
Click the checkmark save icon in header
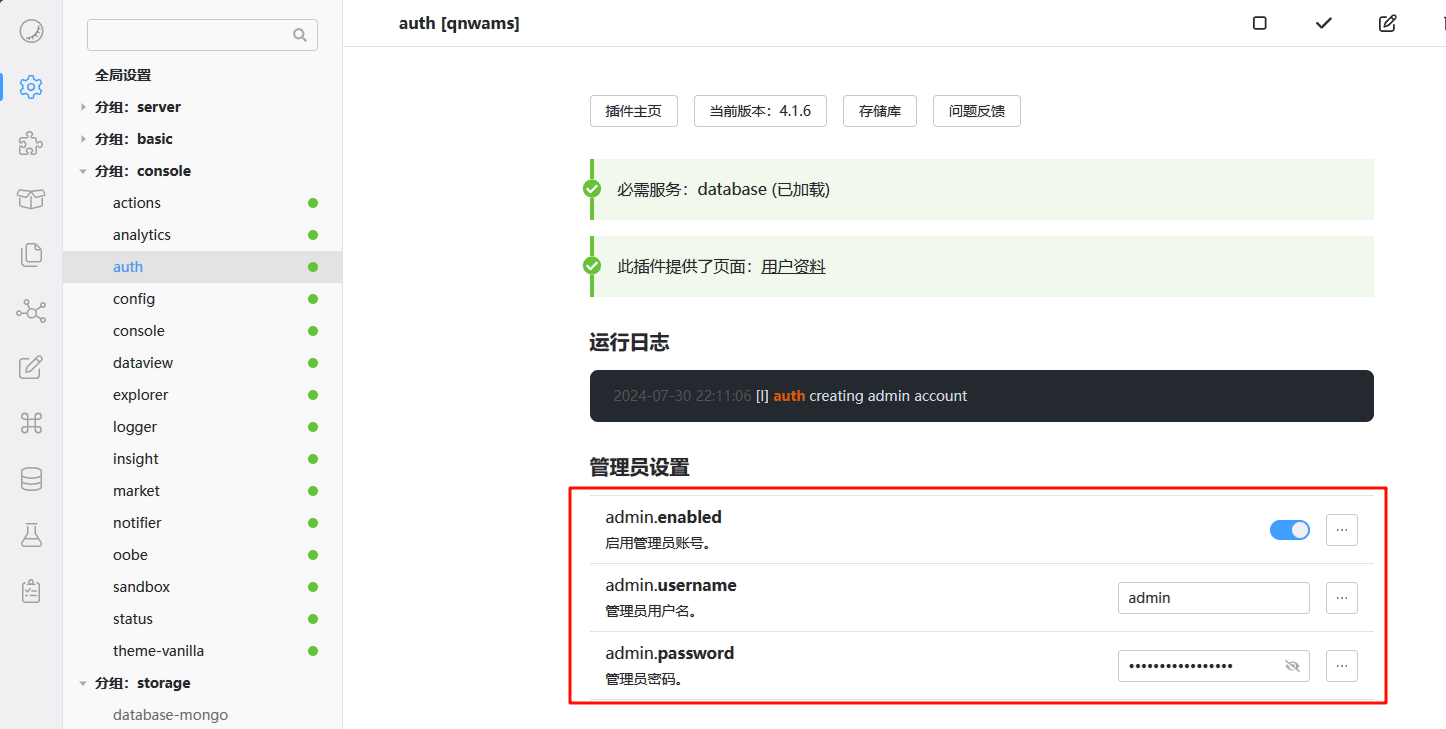(x=1324, y=23)
